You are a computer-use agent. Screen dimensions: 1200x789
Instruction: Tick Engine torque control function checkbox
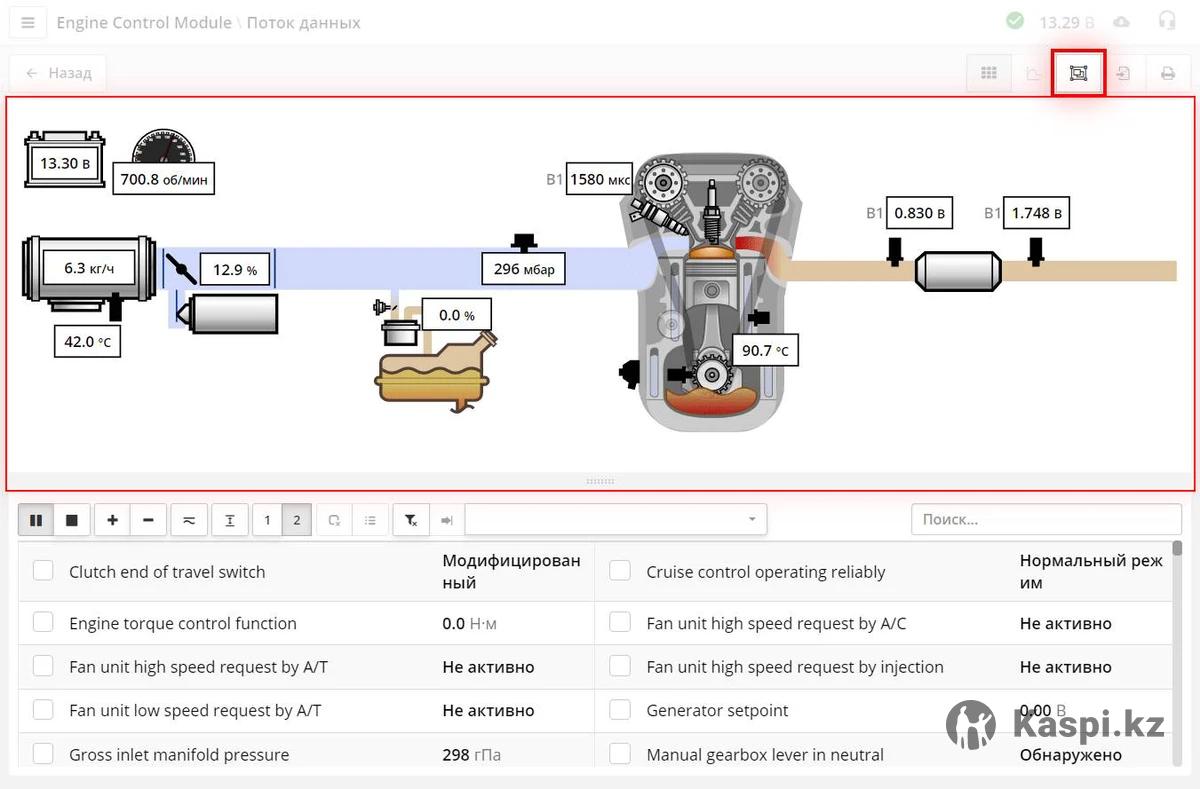[43, 622]
